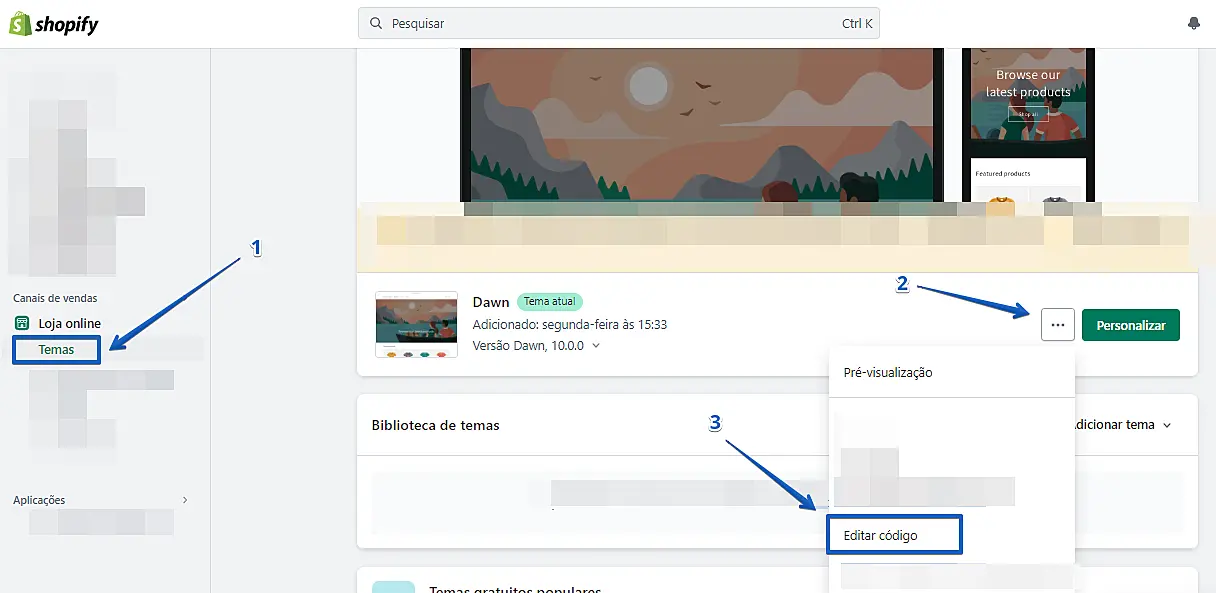
Task: Click the Shop all button in the mobile preview
Action: (x=1028, y=114)
